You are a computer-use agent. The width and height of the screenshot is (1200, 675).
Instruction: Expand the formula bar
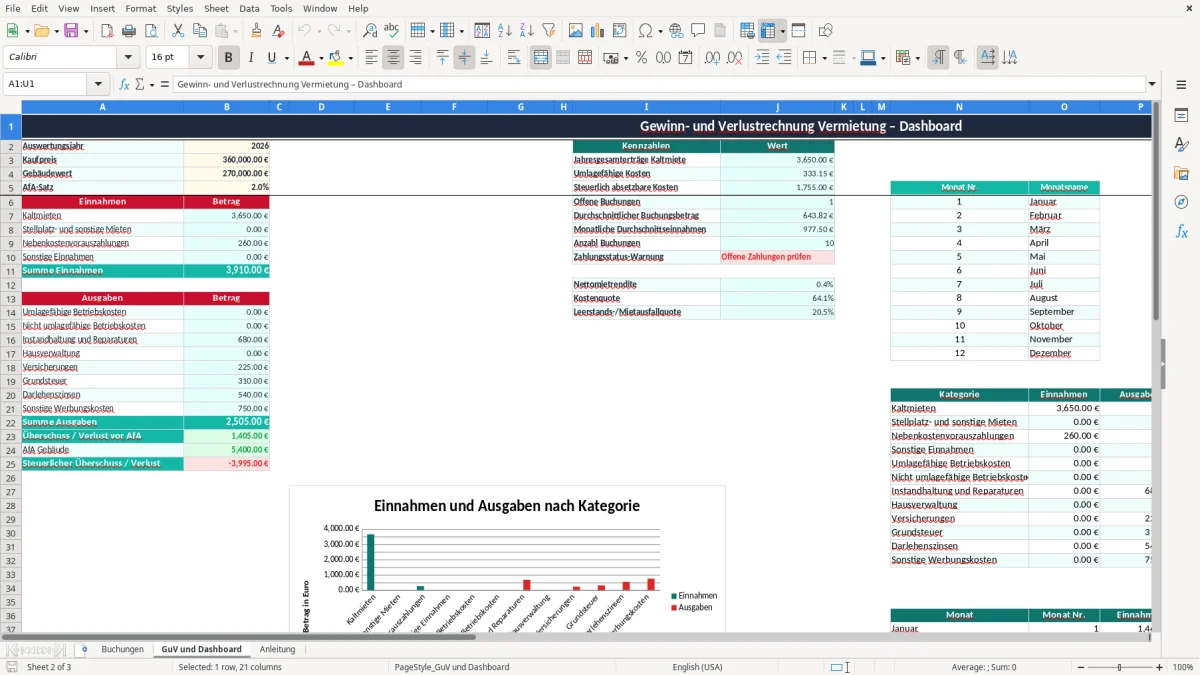[x=1152, y=84]
